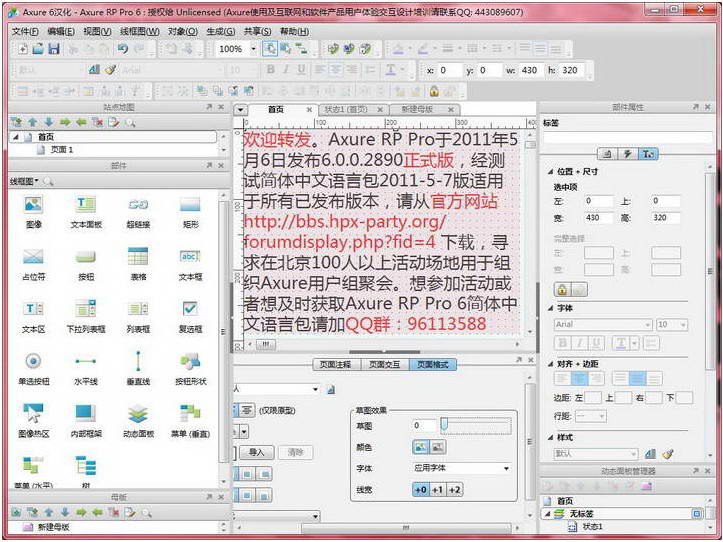723x542 pixels.
Task: Select the 矩形 rectangle widget
Action: pyautogui.click(x=190, y=212)
